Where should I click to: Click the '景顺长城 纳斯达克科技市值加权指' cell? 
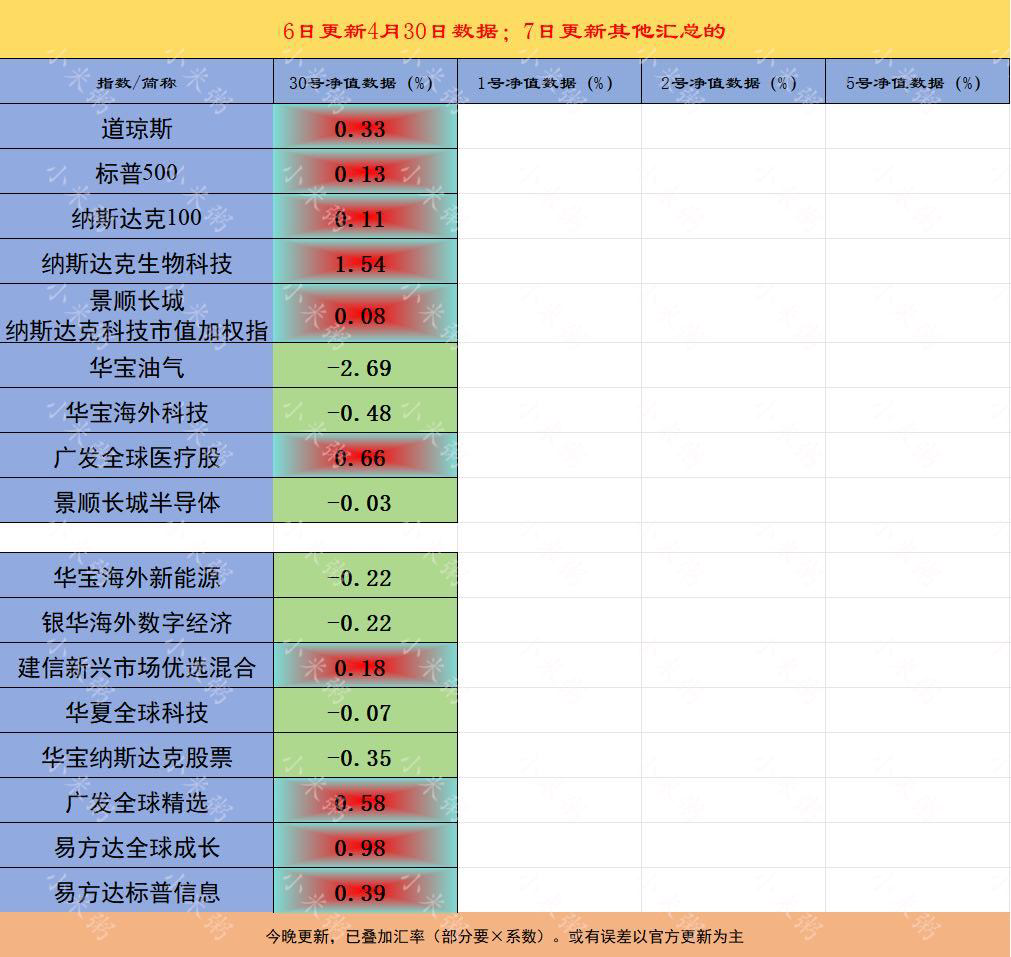pos(137,314)
